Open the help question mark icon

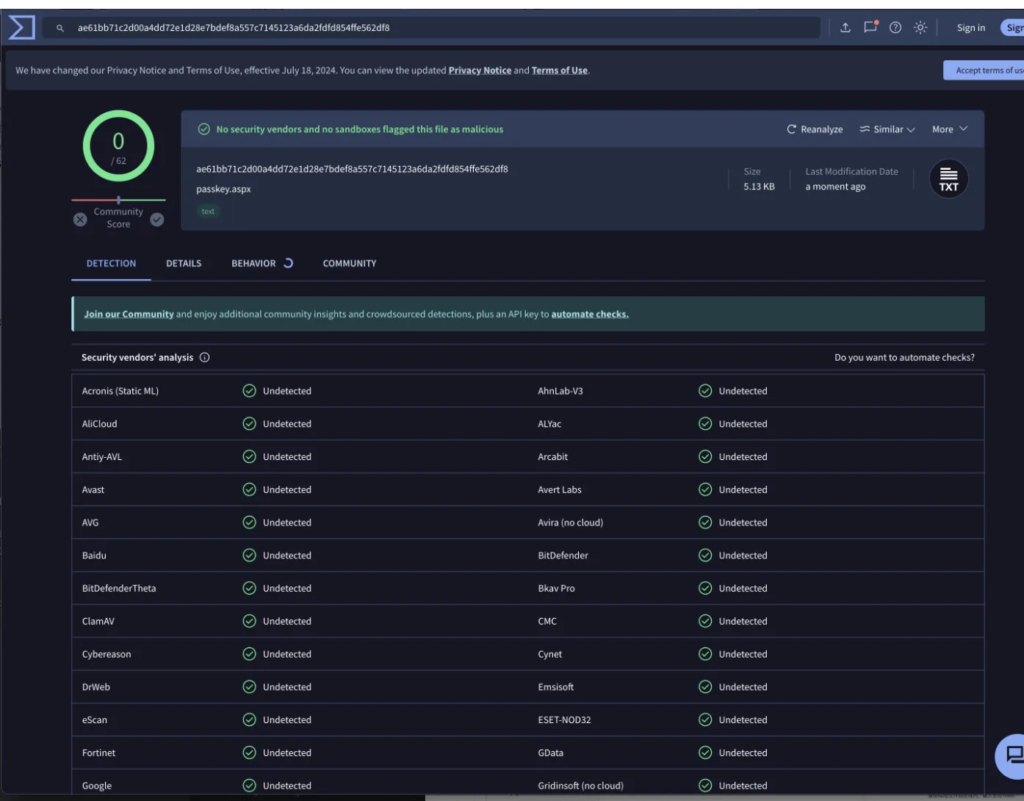(x=895, y=27)
